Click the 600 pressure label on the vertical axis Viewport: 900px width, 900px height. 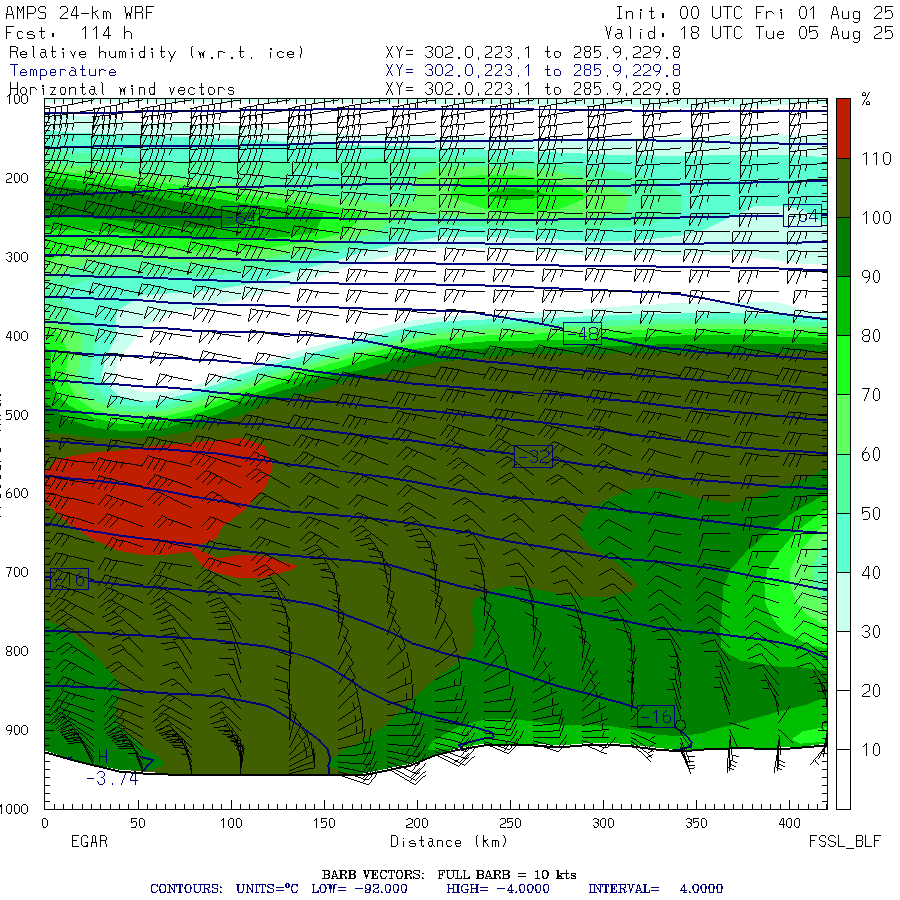pos(17,494)
